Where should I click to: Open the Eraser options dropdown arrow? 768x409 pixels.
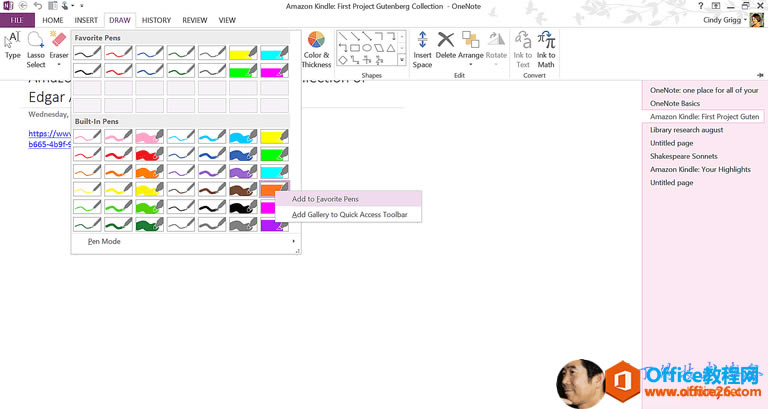click(x=59, y=64)
